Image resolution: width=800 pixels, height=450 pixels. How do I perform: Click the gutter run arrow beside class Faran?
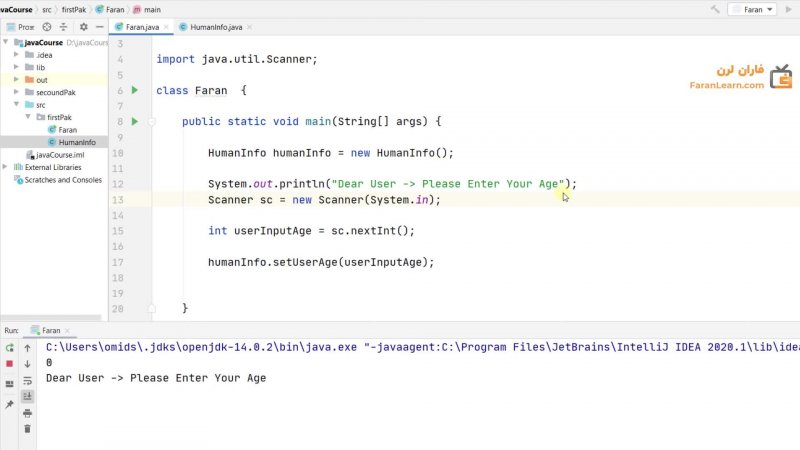tap(134, 90)
